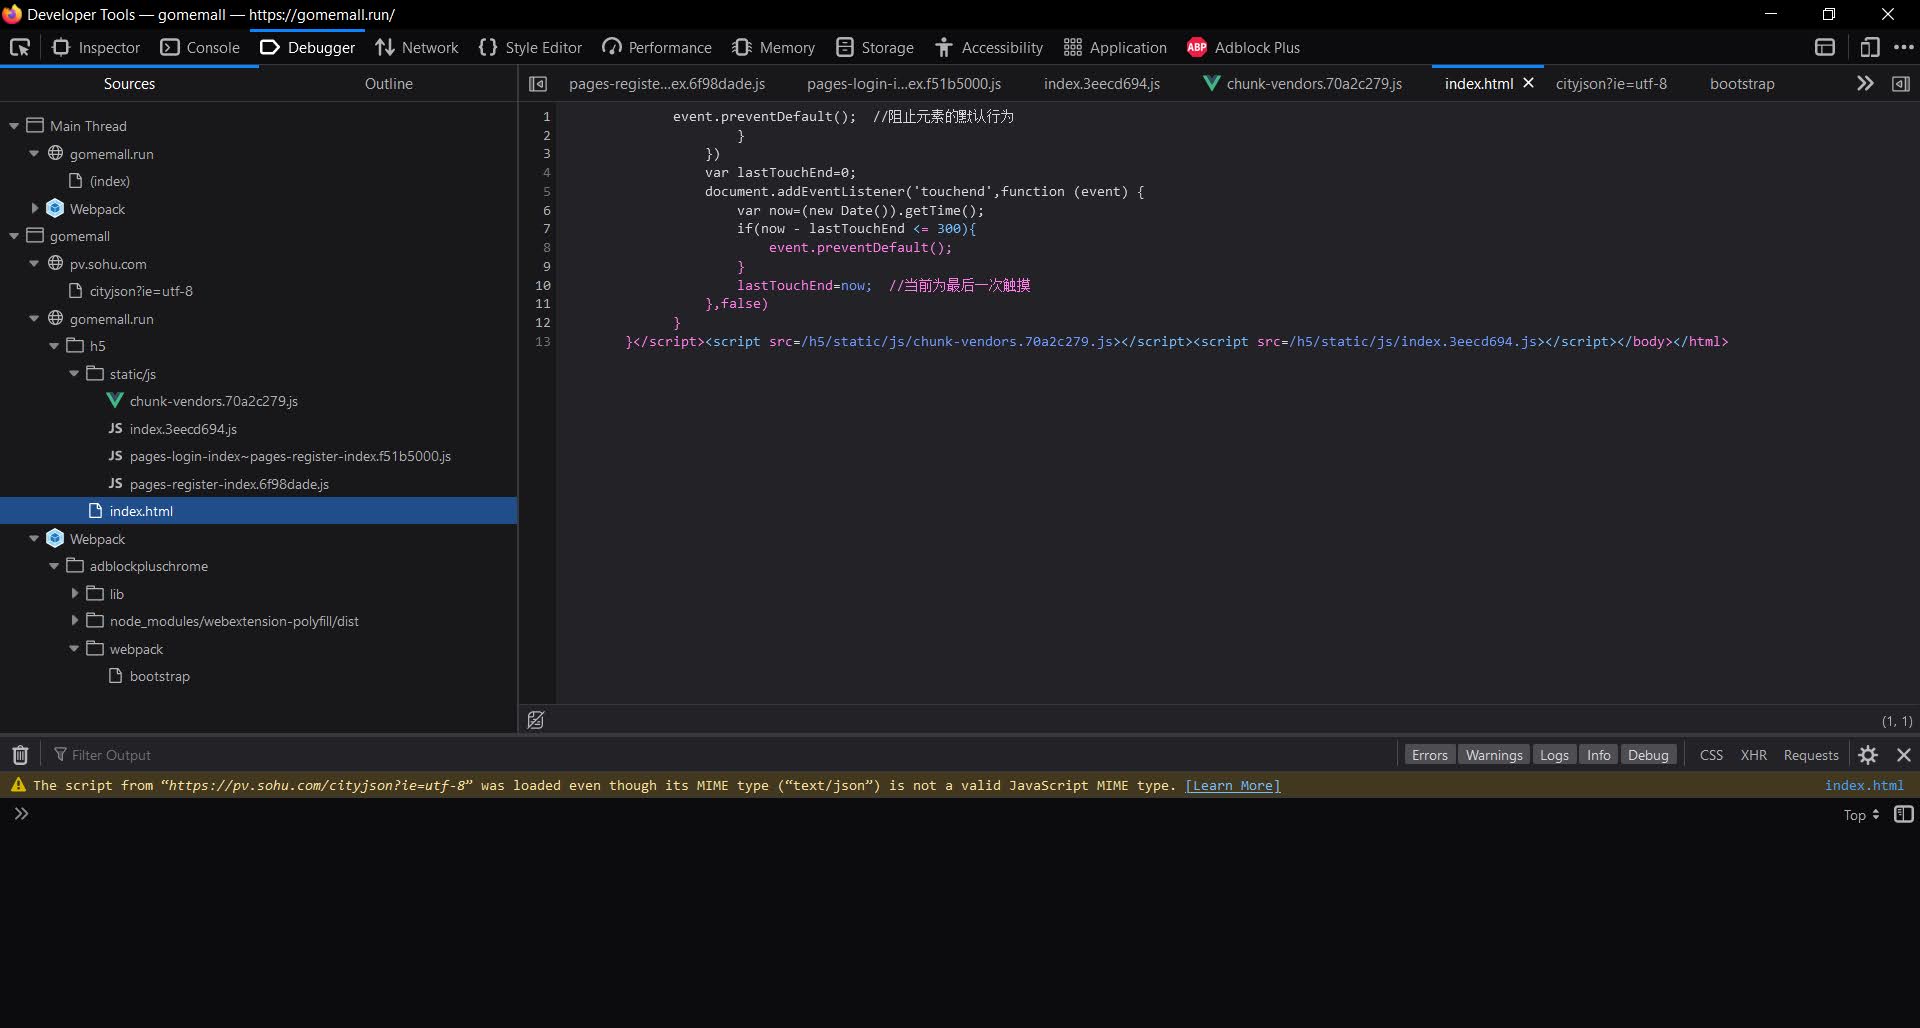Image resolution: width=1920 pixels, height=1028 pixels.
Task: Open the pages-register-index.6f98dade.js editor tab
Action: coord(667,84)
